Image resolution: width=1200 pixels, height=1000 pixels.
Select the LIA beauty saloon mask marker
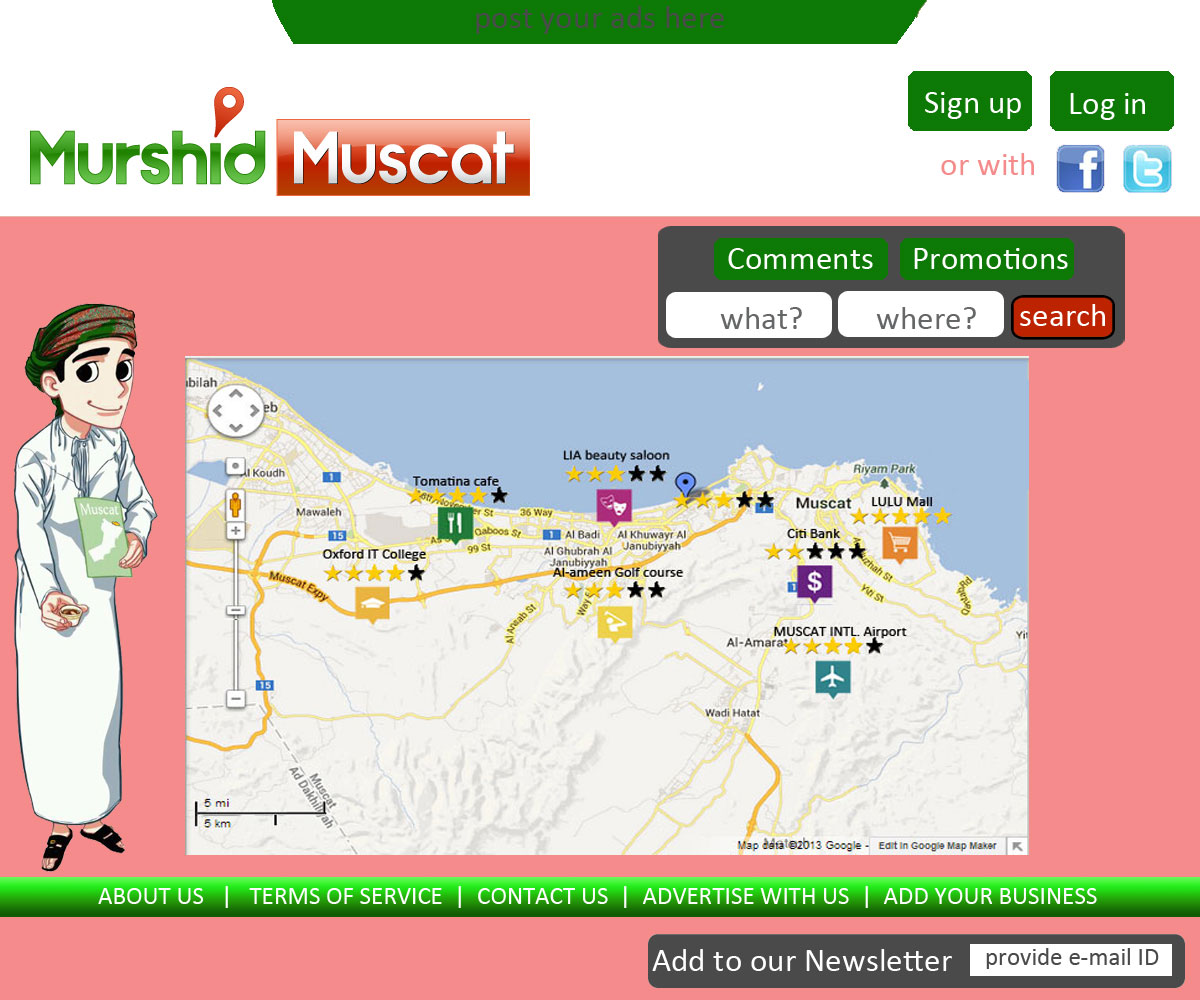(x=614, y=507)
